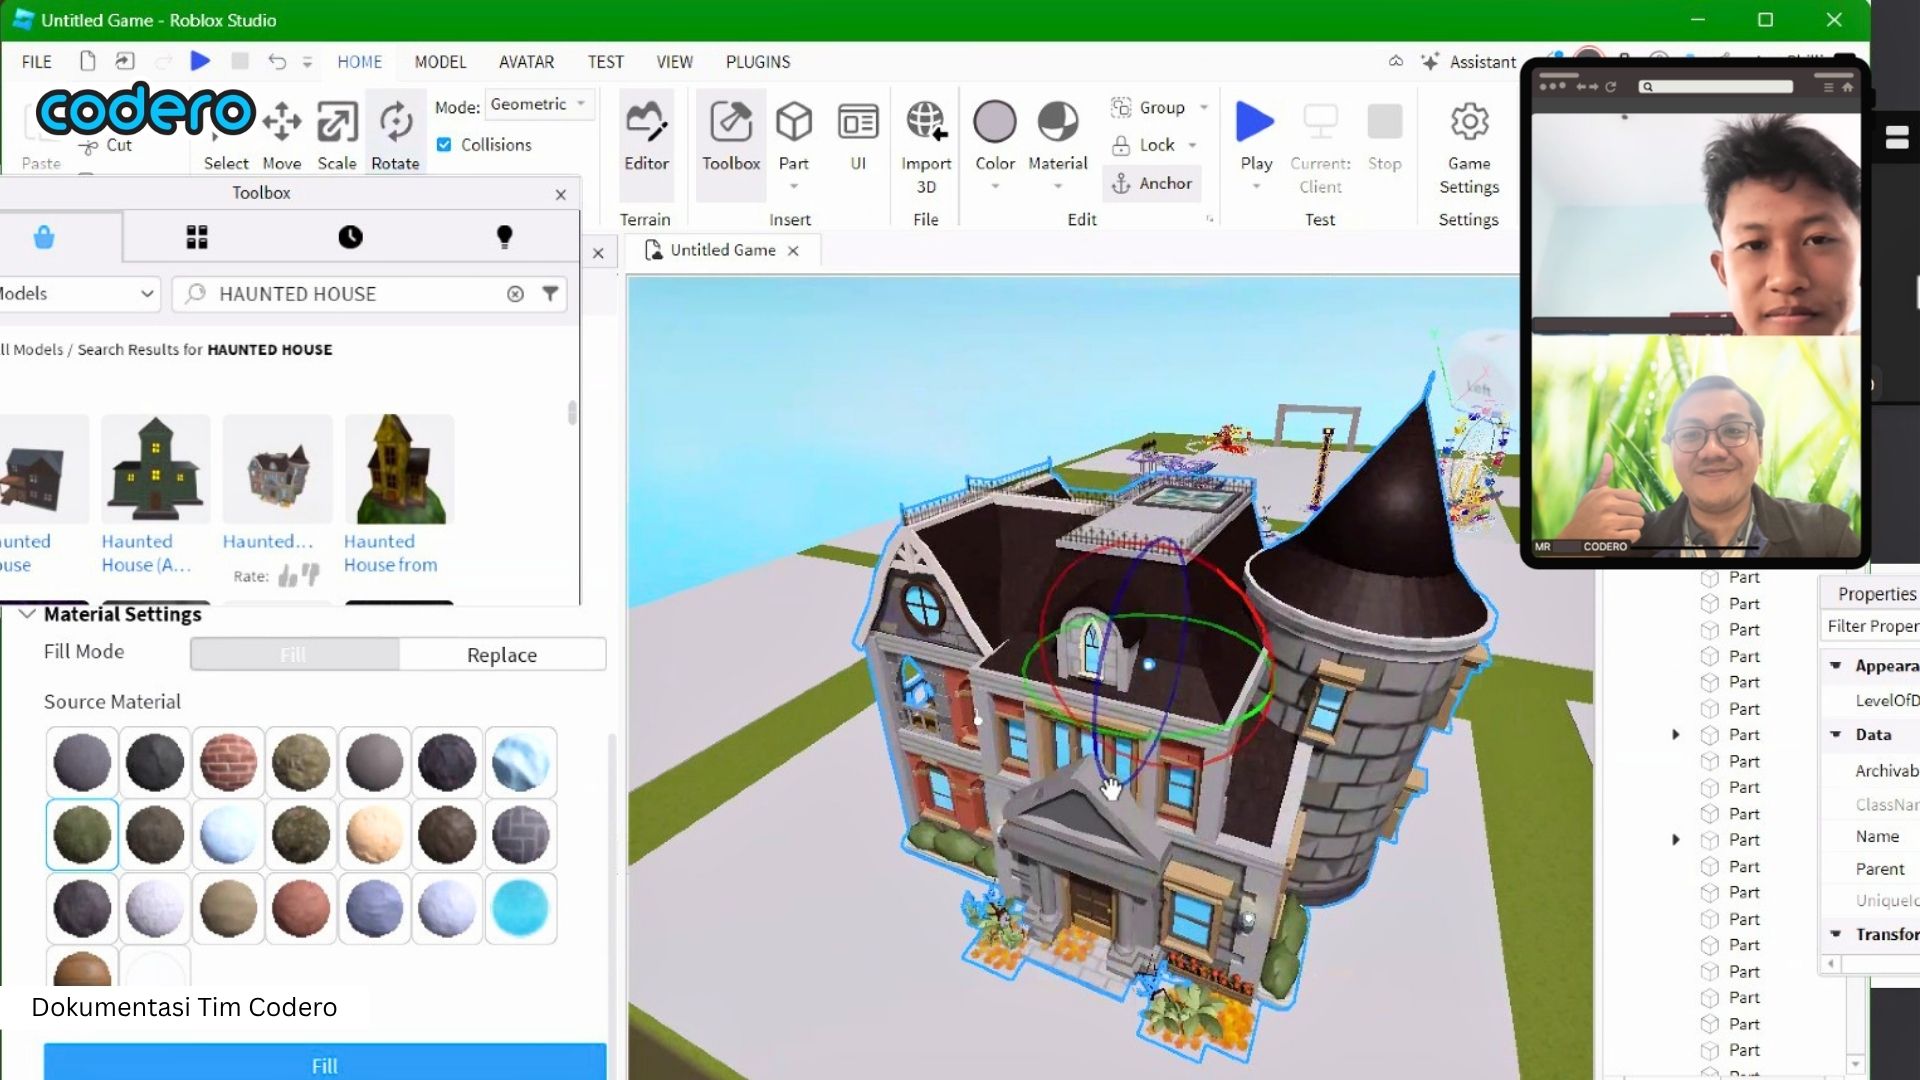Click the quick-access run arrow

(x=200, y=61)
